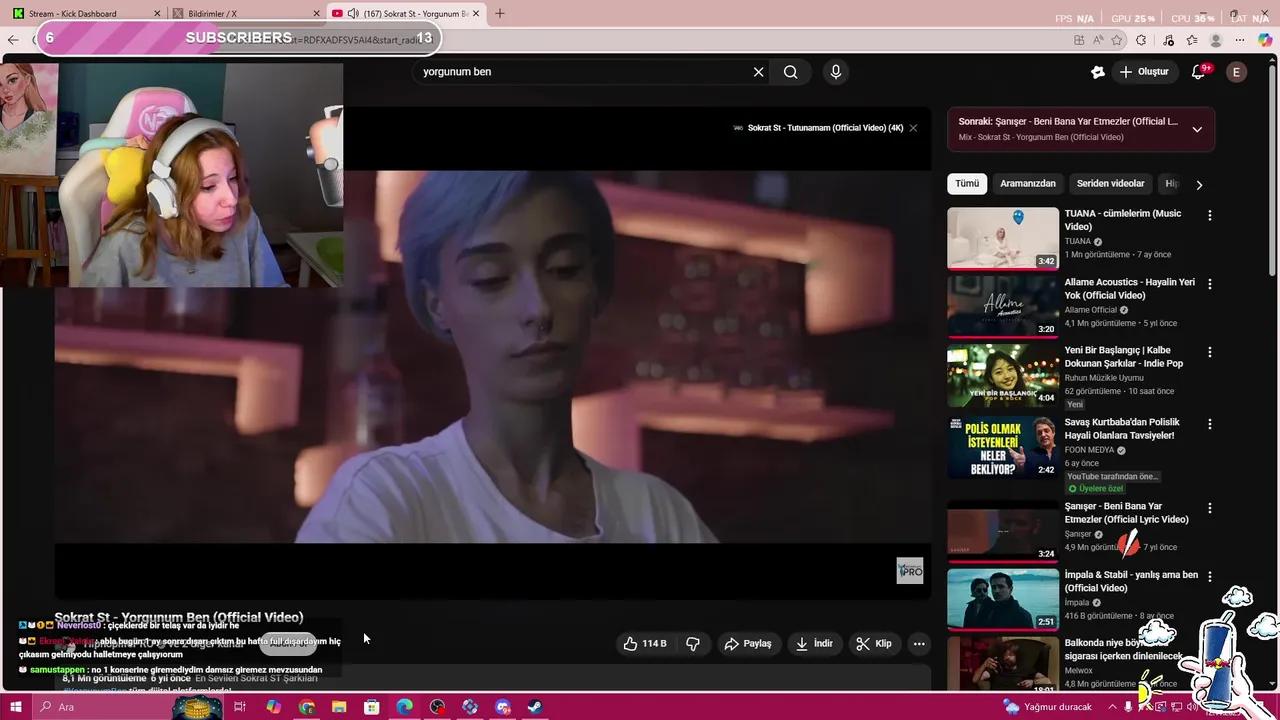The height and width of the screenshot is (720, 1280).
Task: Select the Aramanızdan filter chip
Action: pos(1028,184)
